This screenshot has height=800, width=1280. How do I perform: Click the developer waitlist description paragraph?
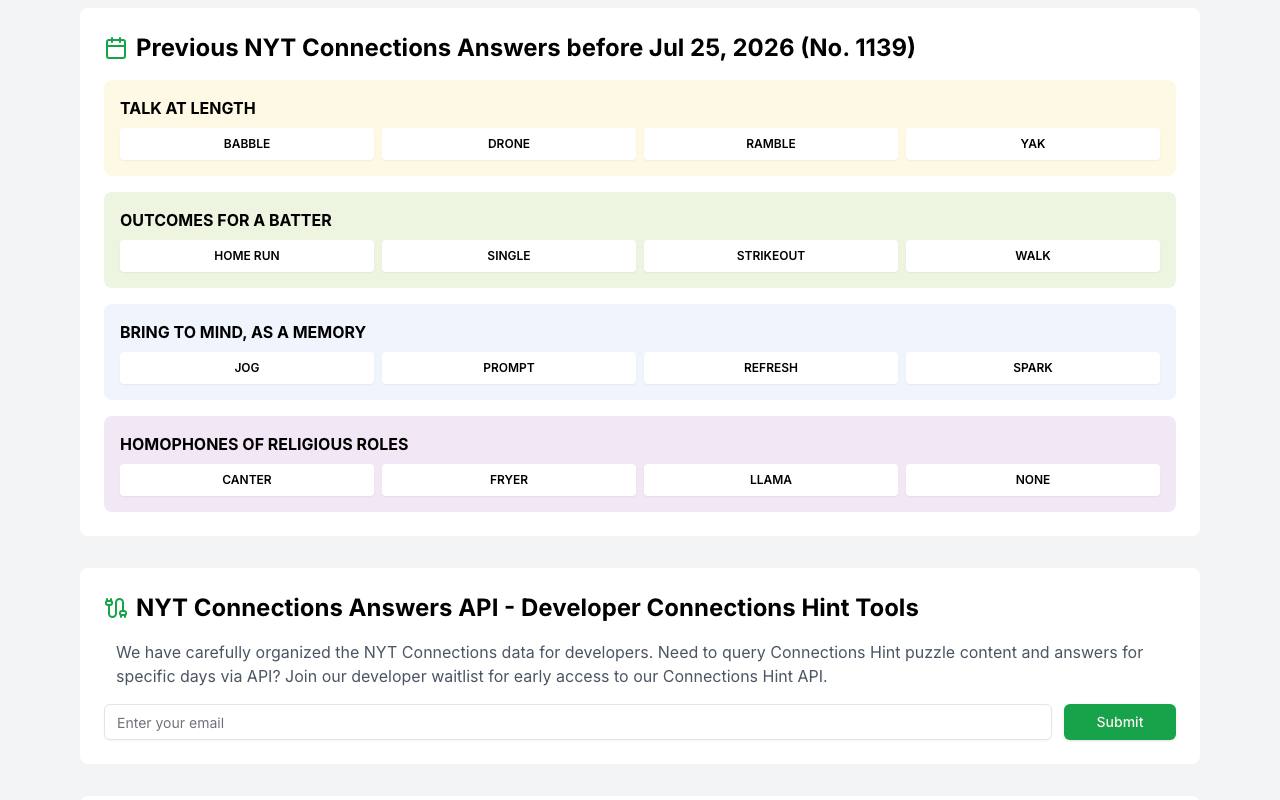pyautogui.click(x=630, y=664)
